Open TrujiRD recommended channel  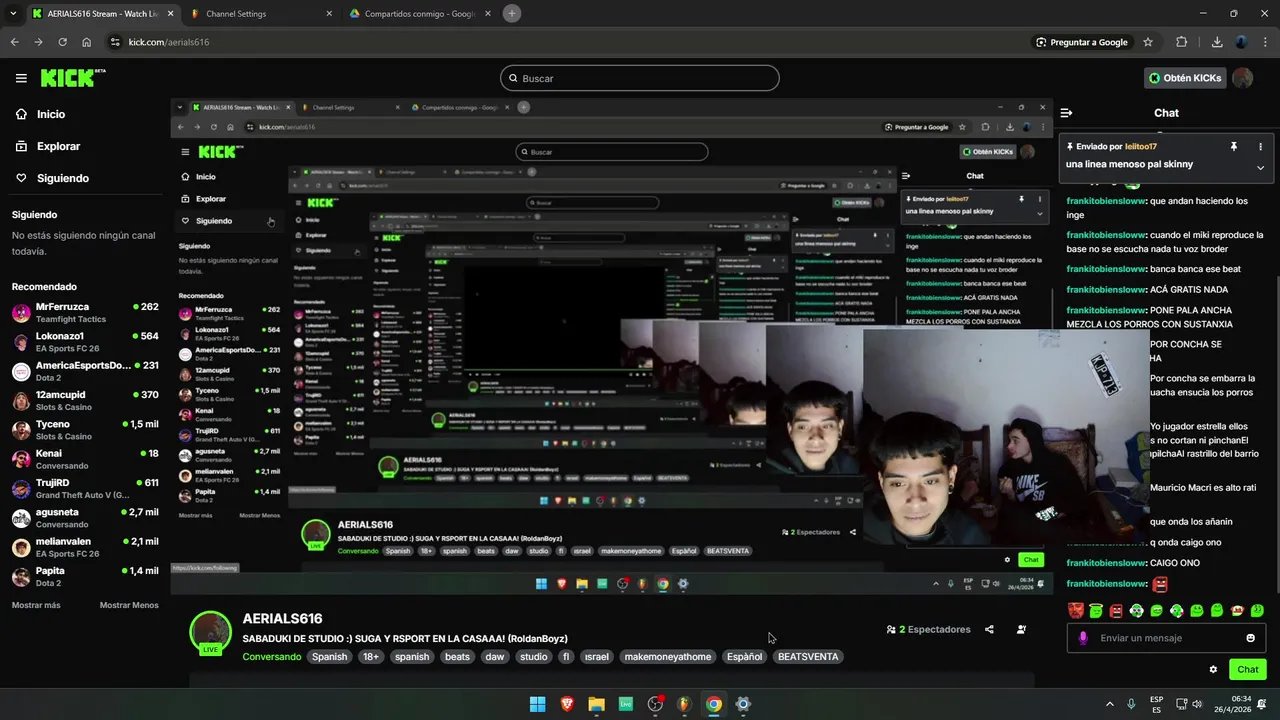[85, 488]
